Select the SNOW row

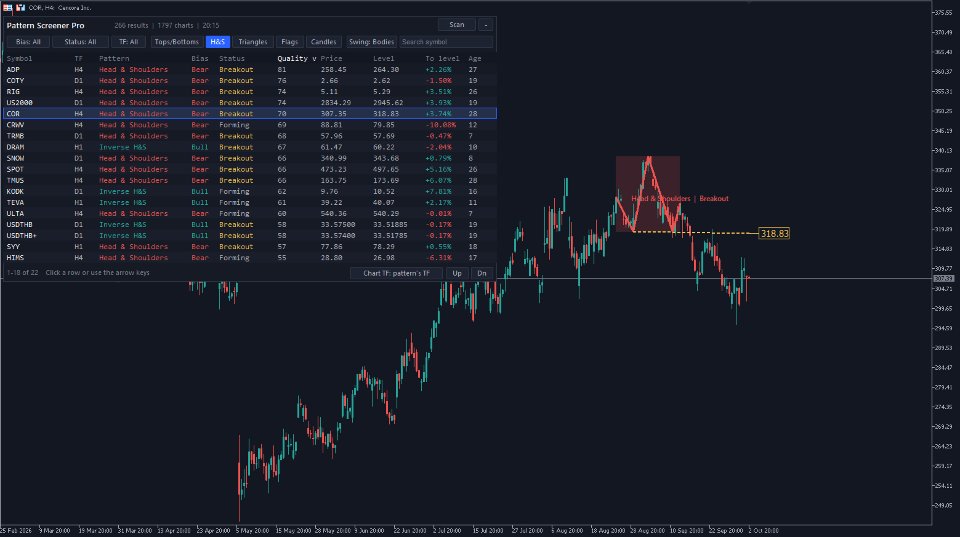250,158
